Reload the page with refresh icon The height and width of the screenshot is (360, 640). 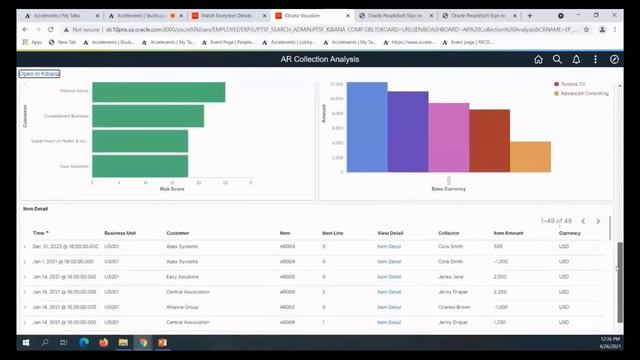tap(51, 29)
